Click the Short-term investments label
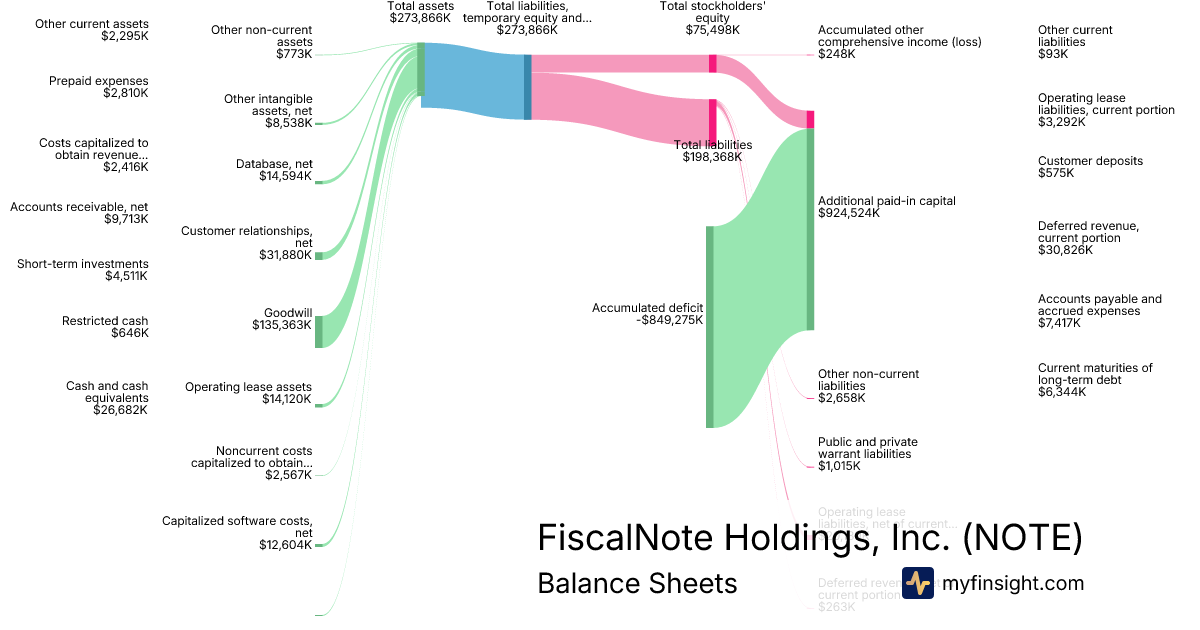 (x=82, y=270)
